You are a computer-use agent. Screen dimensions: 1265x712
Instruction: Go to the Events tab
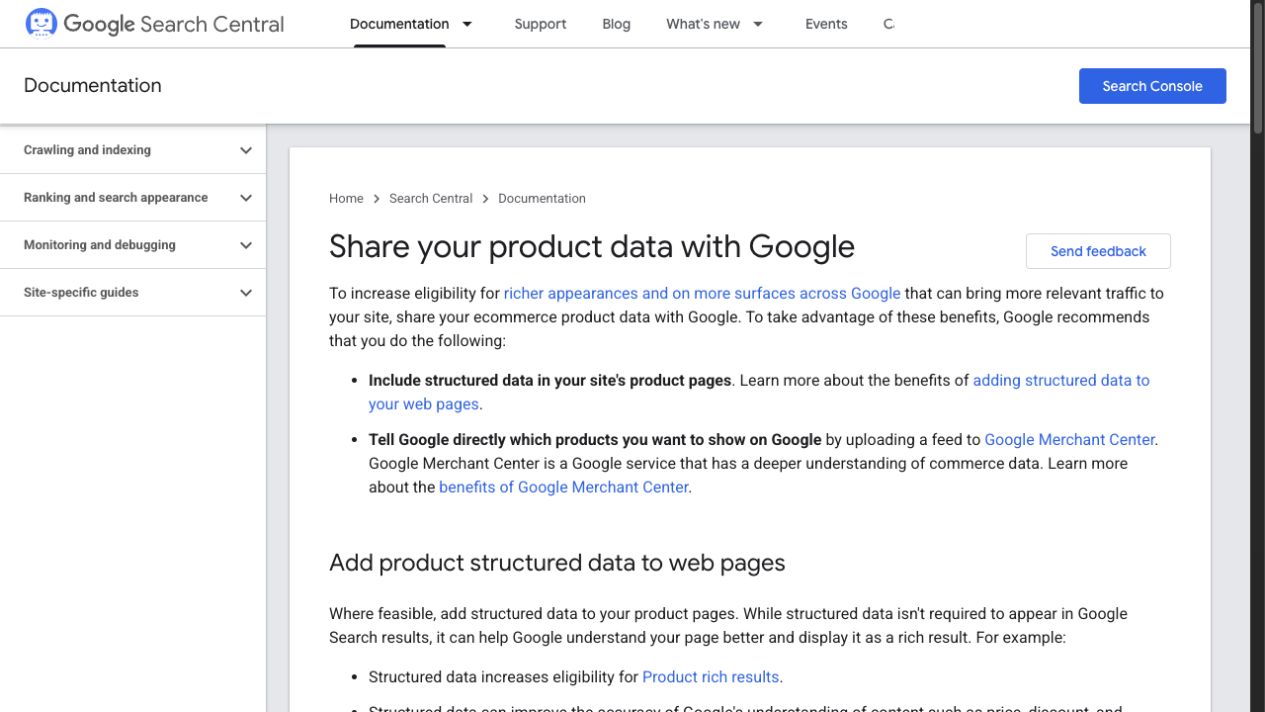[x=826, y=24]
